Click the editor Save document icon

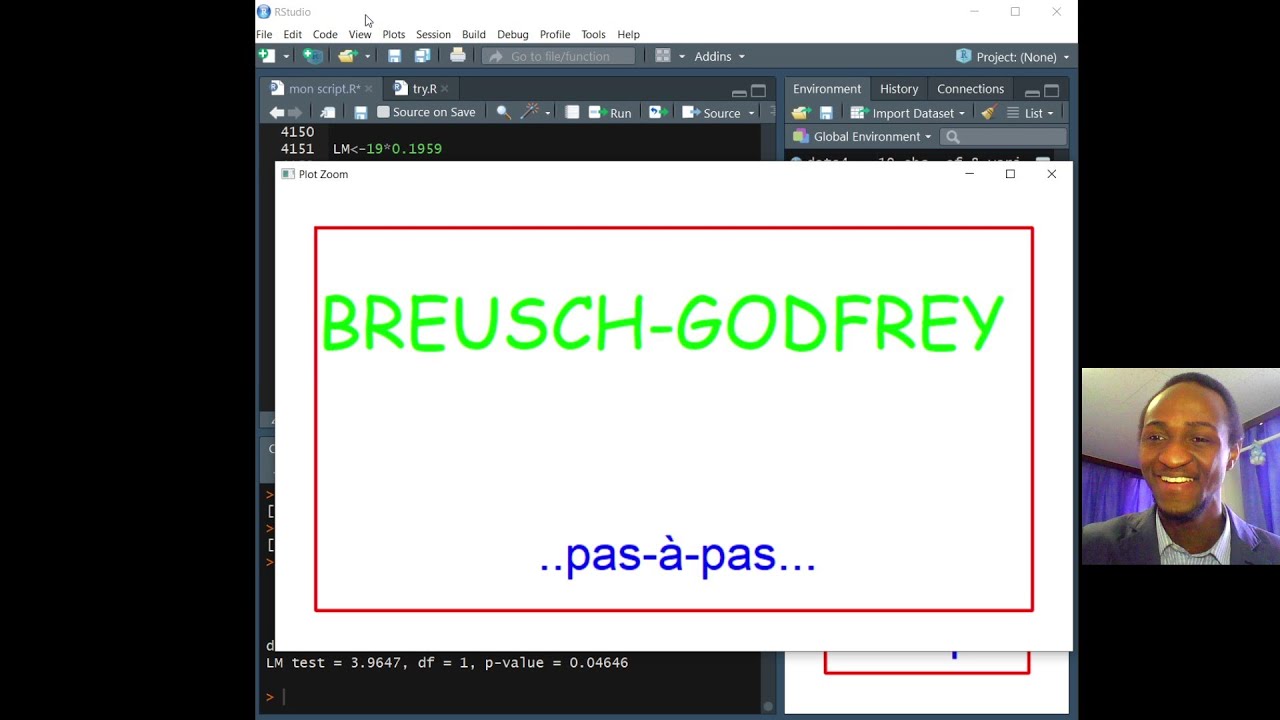tap(360, 113)
